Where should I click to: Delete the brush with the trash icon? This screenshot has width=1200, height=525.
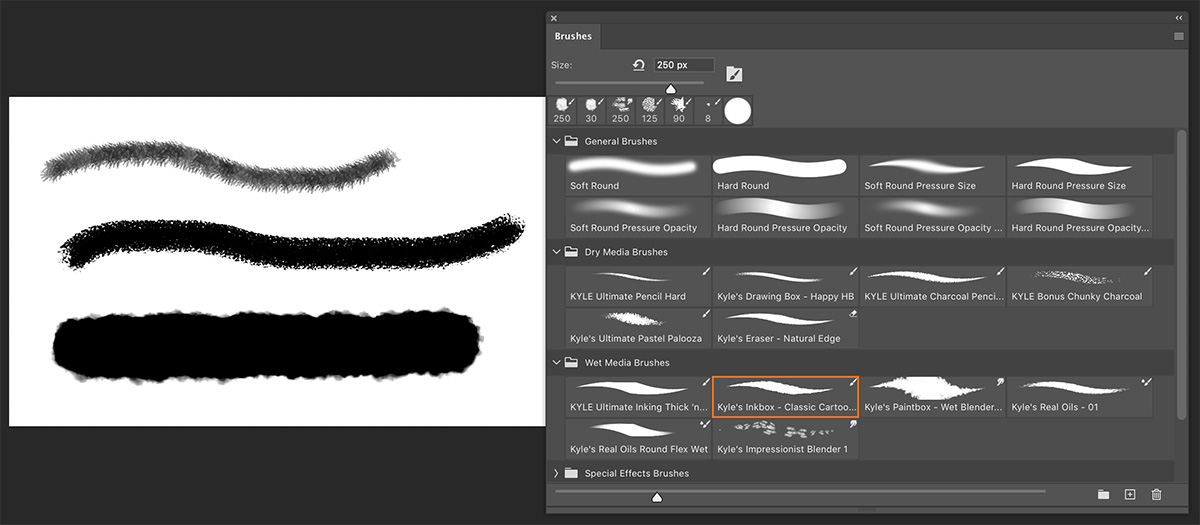[x=1157, y=494]
